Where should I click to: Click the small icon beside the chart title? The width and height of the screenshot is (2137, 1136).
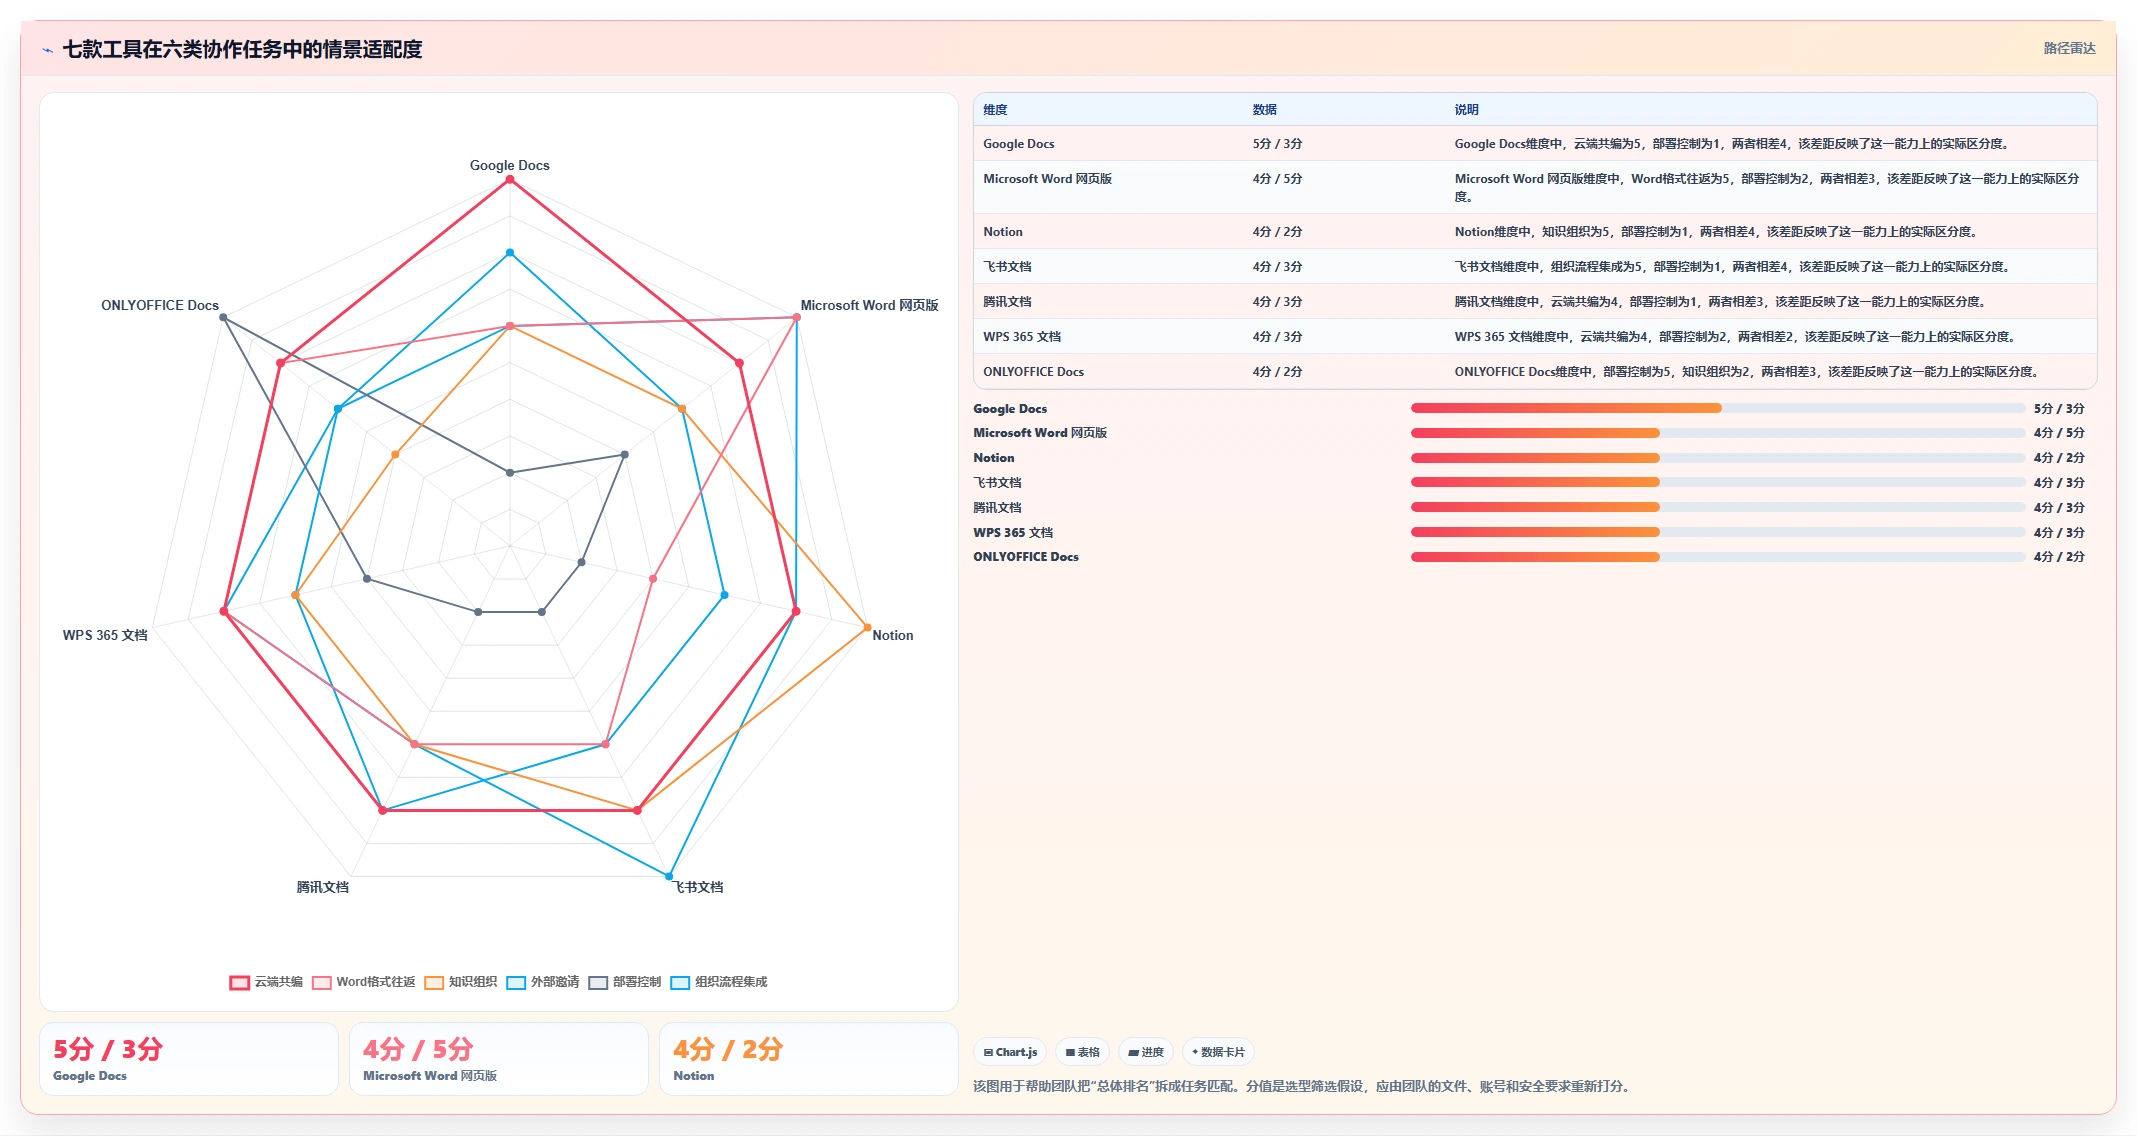click(47, 50)
